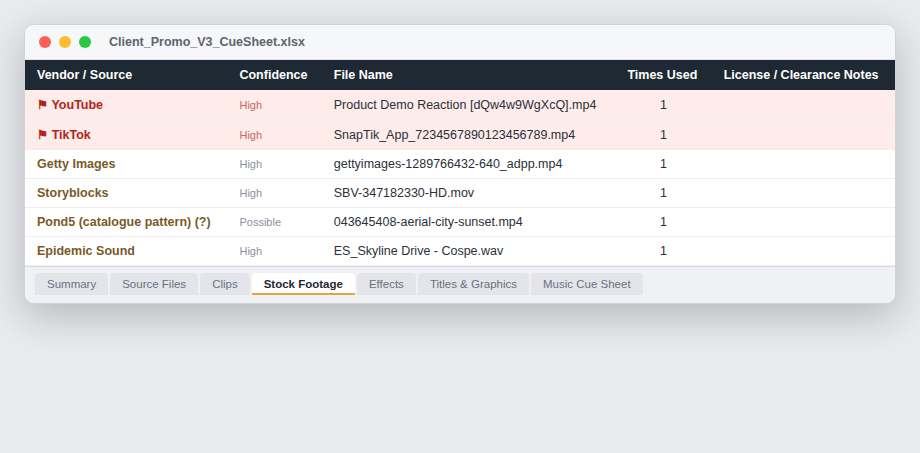Switch to Titles & Graphics tab
Screen dimensions: 920x453
[473, 284]
